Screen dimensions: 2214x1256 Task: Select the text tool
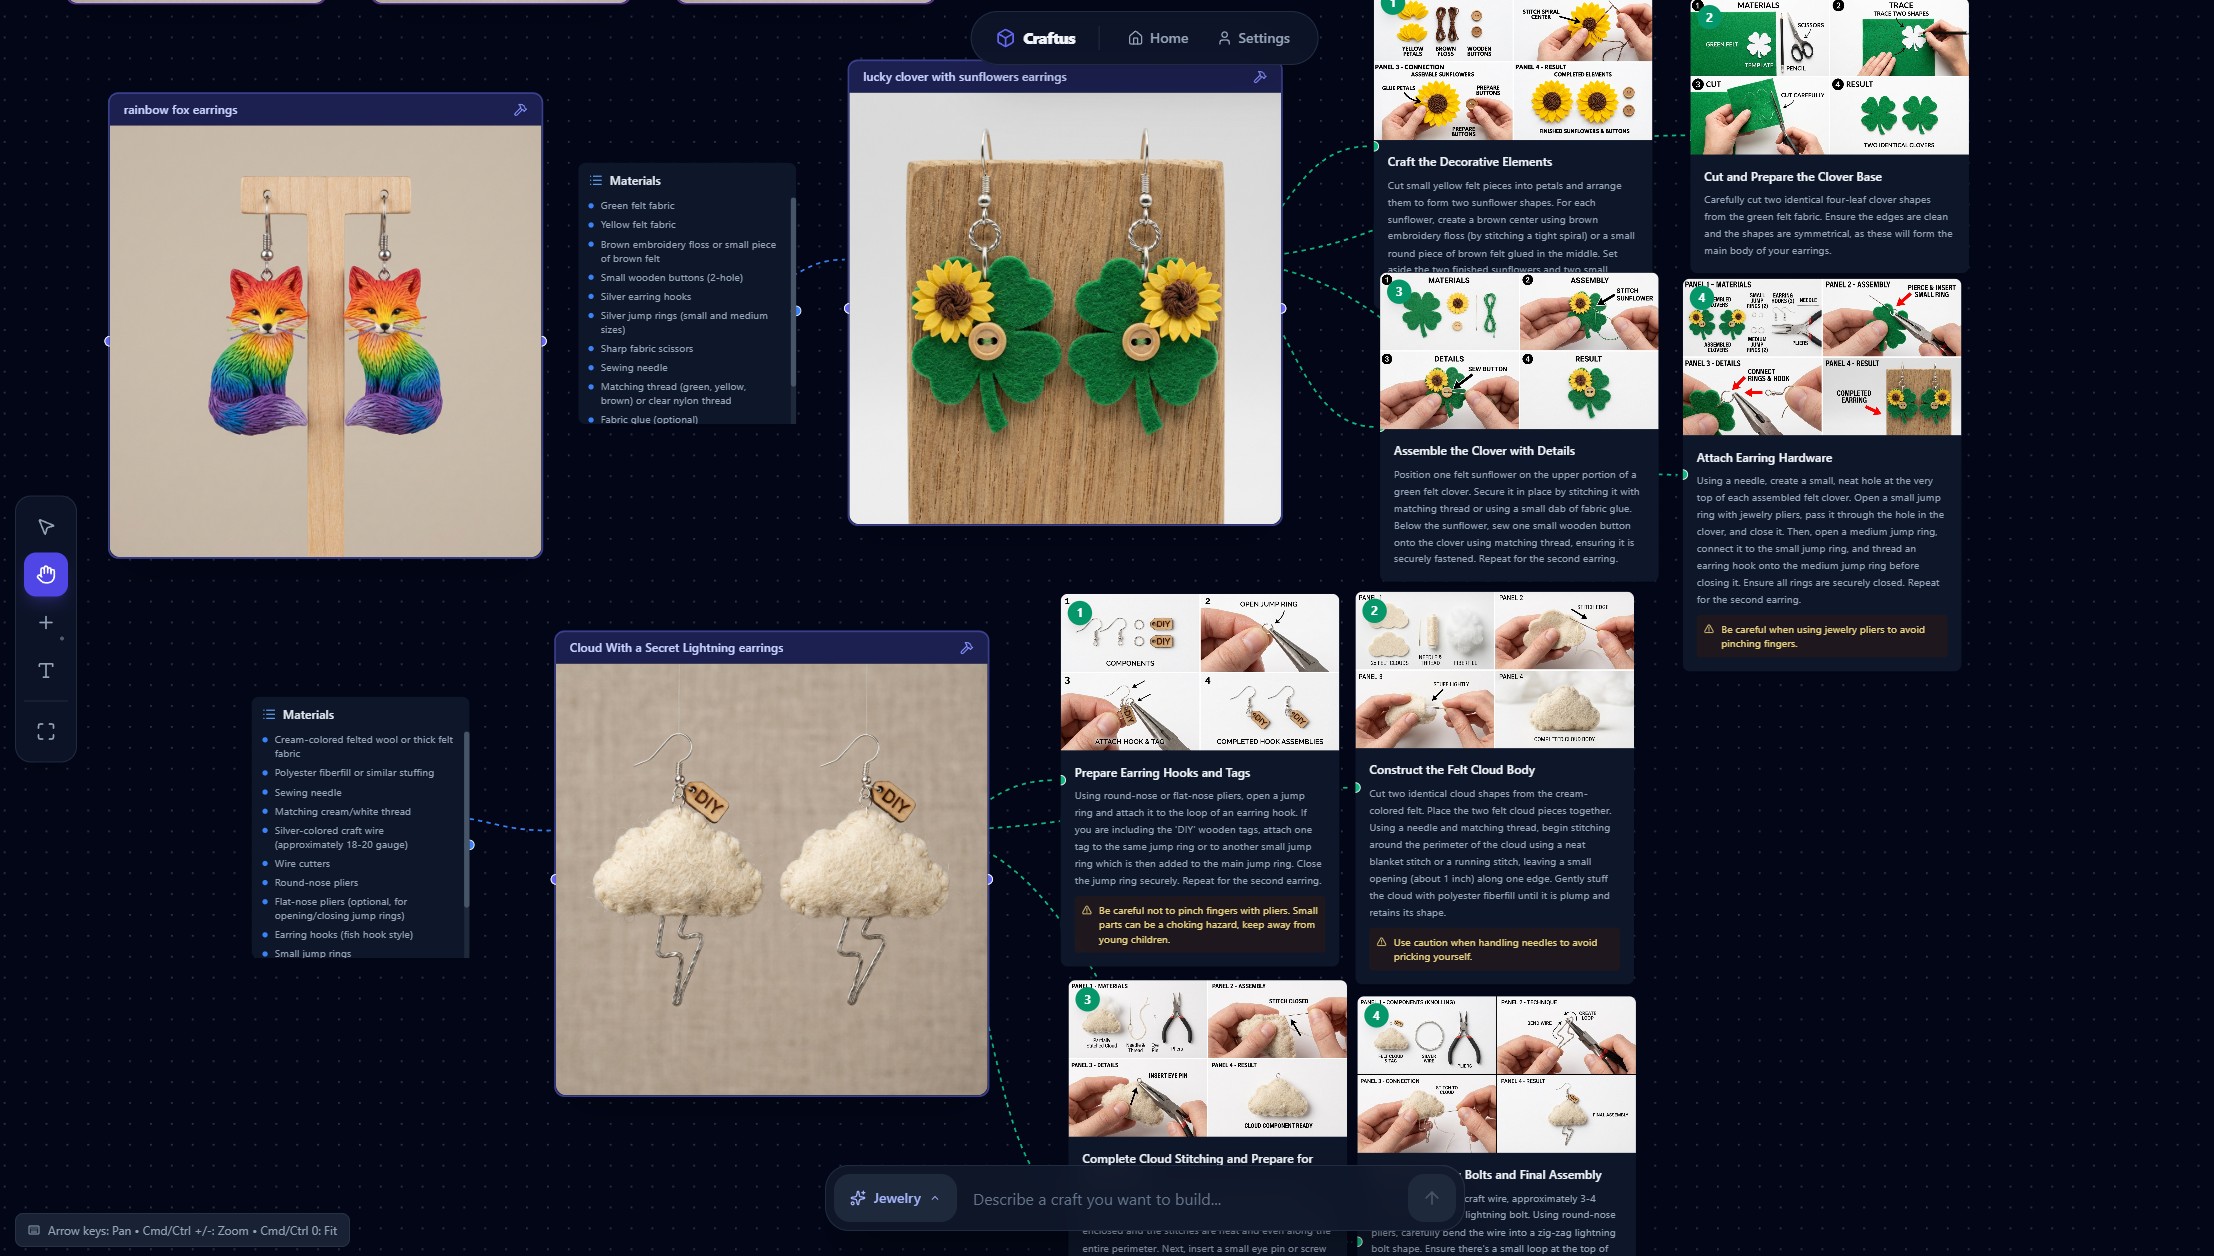(x=46, y=671)
